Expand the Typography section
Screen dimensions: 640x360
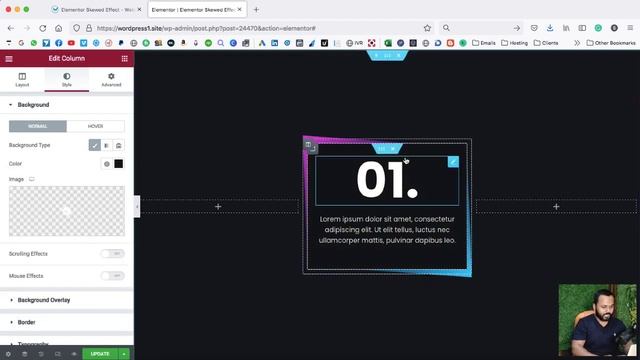(x=67, y=342)
